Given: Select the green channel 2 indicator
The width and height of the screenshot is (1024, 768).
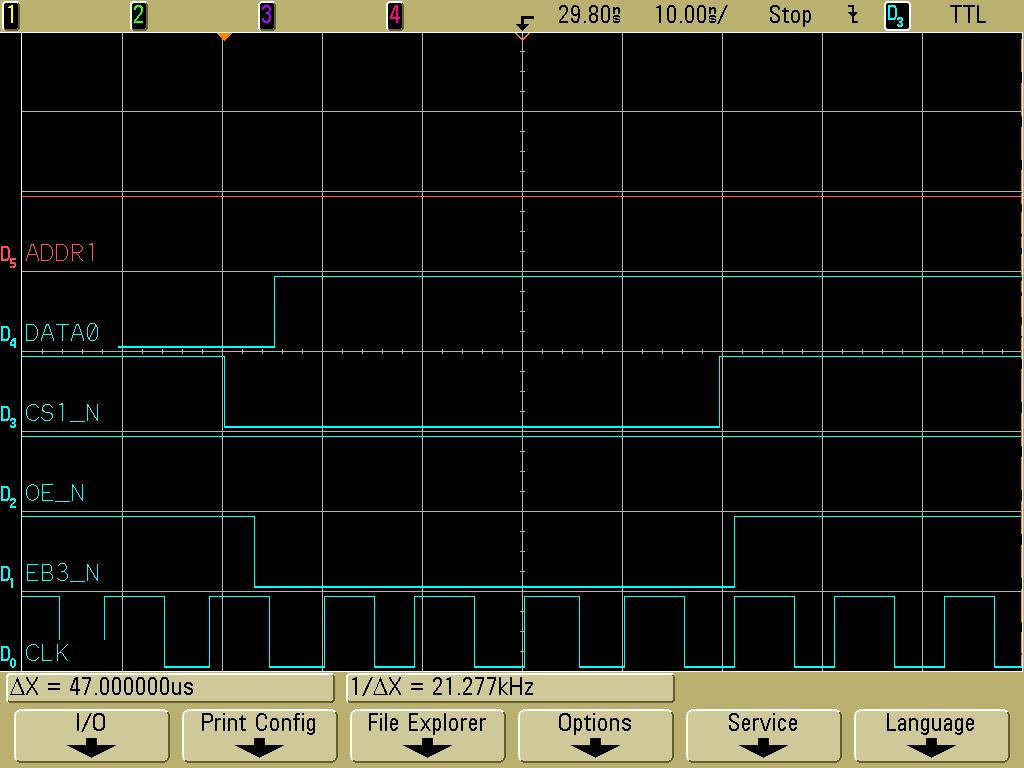Looking at the screenshot, I should (x=138, y=15).
